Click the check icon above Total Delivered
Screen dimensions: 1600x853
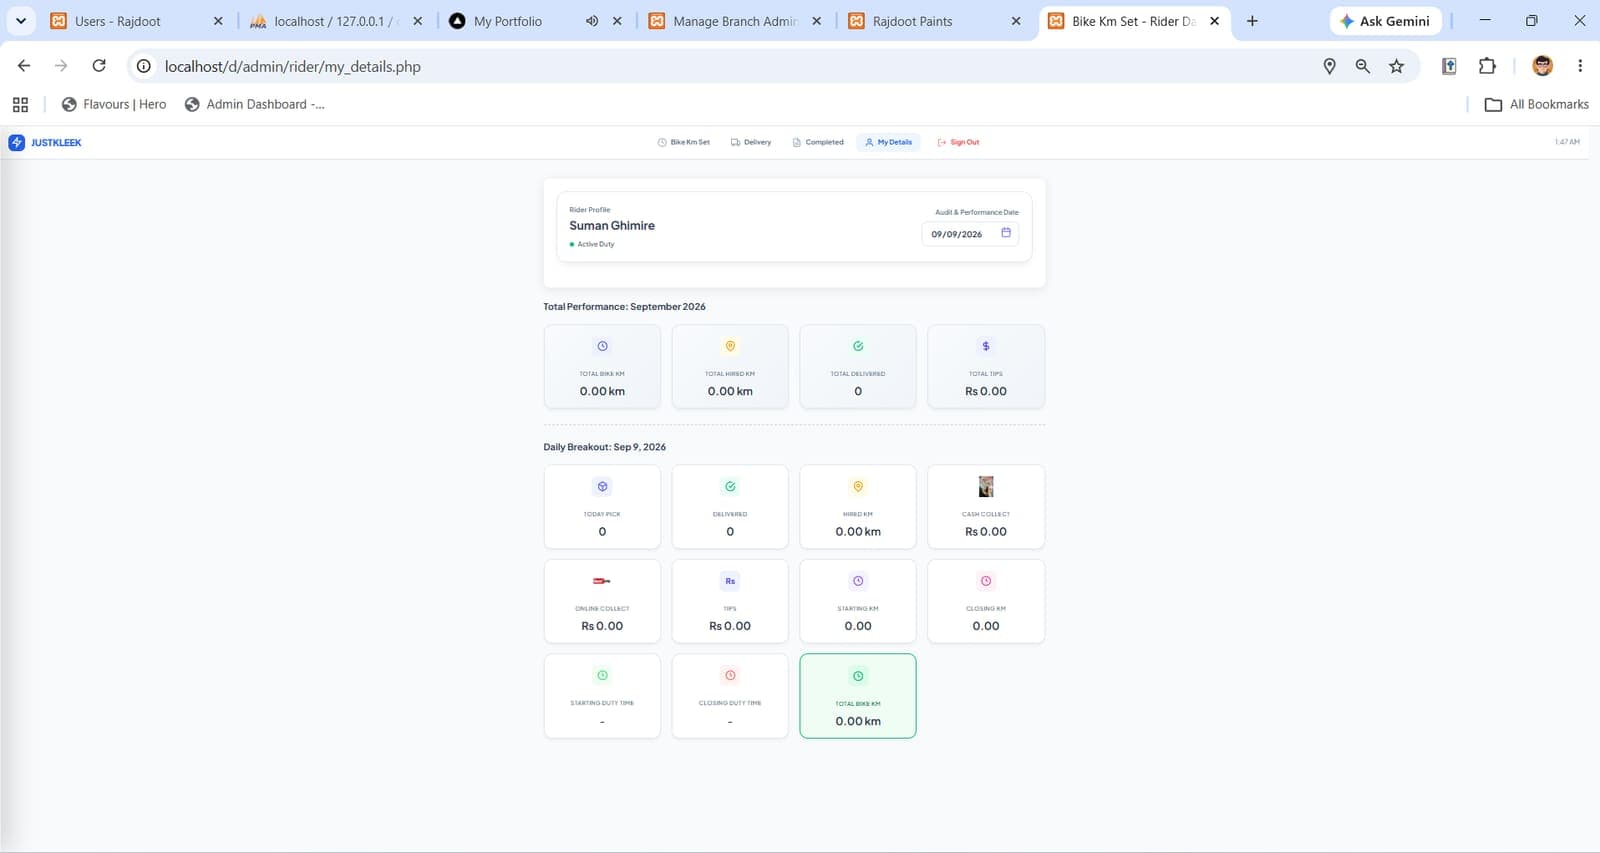pos(858,346)
